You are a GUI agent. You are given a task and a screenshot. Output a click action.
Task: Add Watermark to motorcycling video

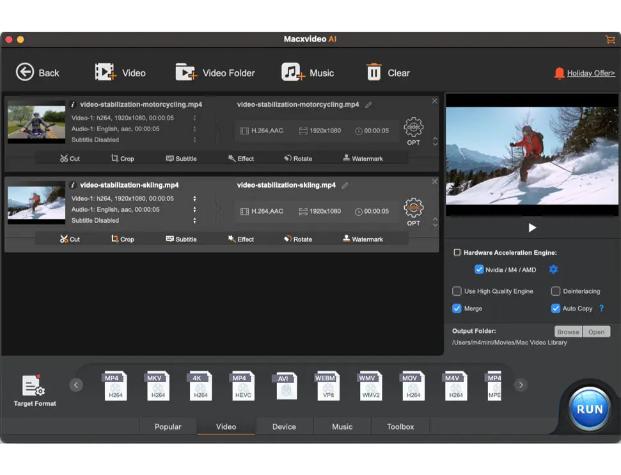tap(362, 158)
